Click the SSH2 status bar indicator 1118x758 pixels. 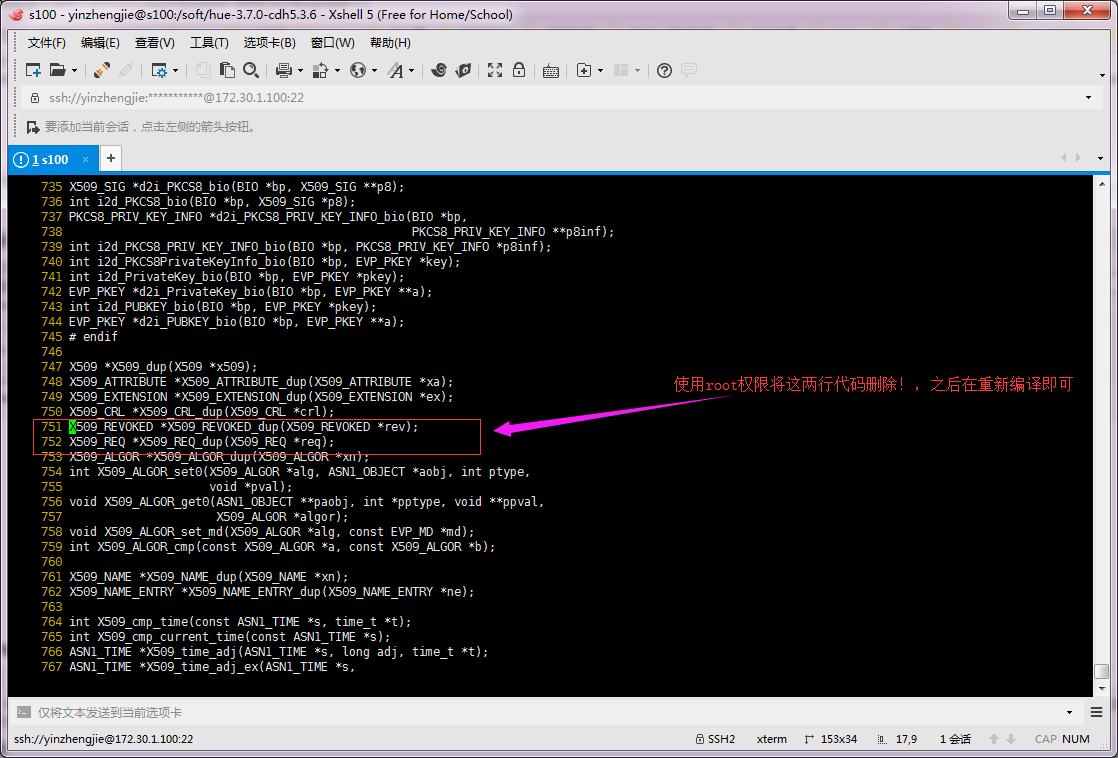715,739
